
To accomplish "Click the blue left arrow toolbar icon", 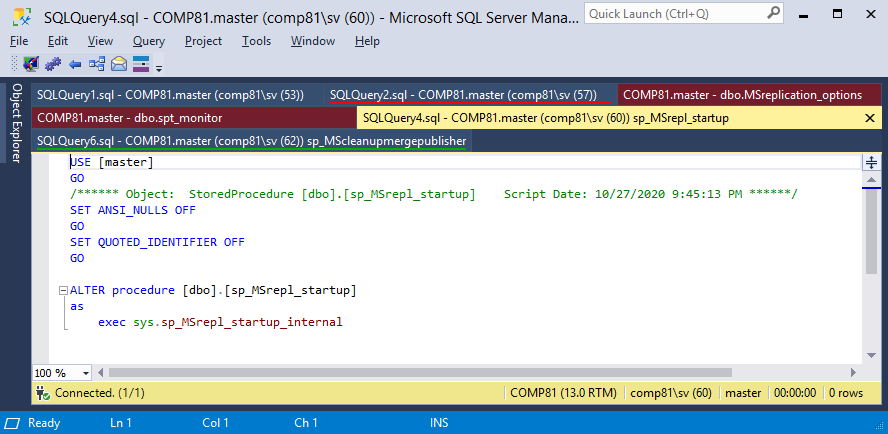I will coord(75,65).
